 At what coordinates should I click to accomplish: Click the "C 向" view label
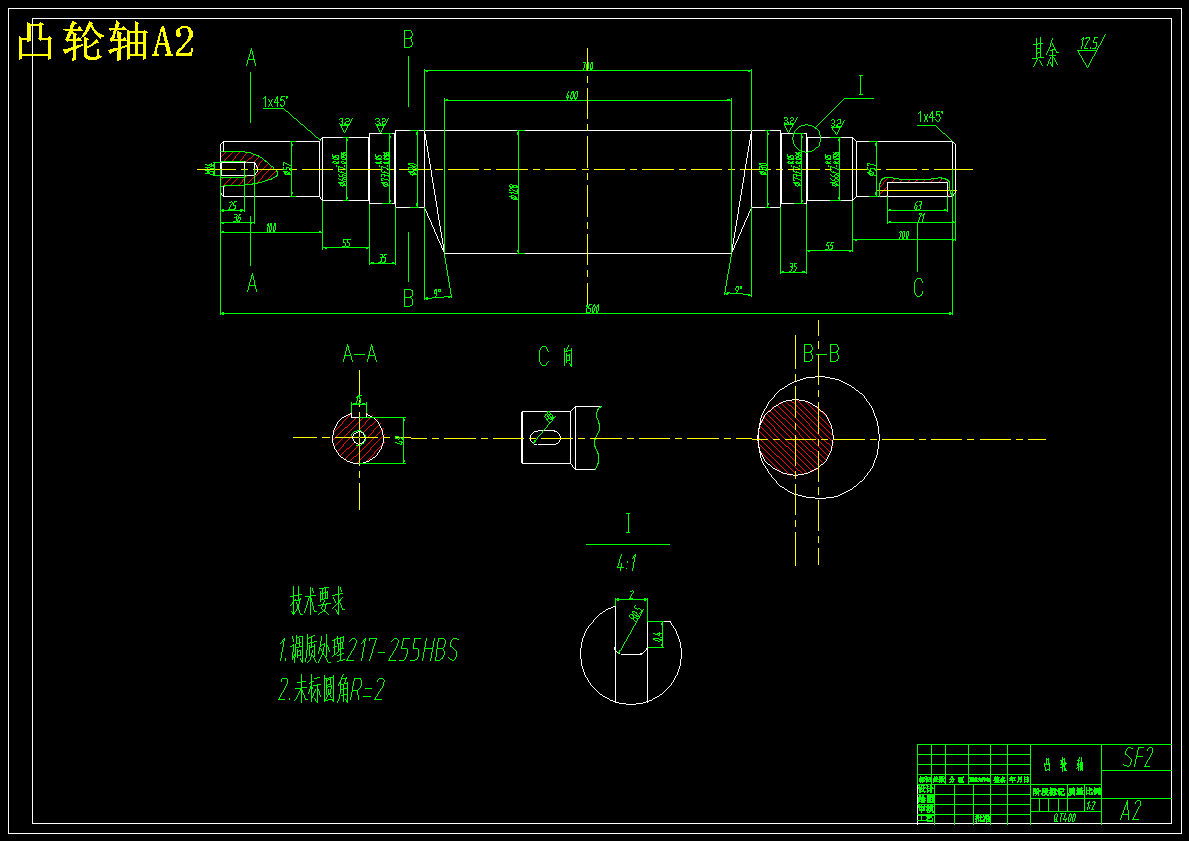[x=556, y=356]
